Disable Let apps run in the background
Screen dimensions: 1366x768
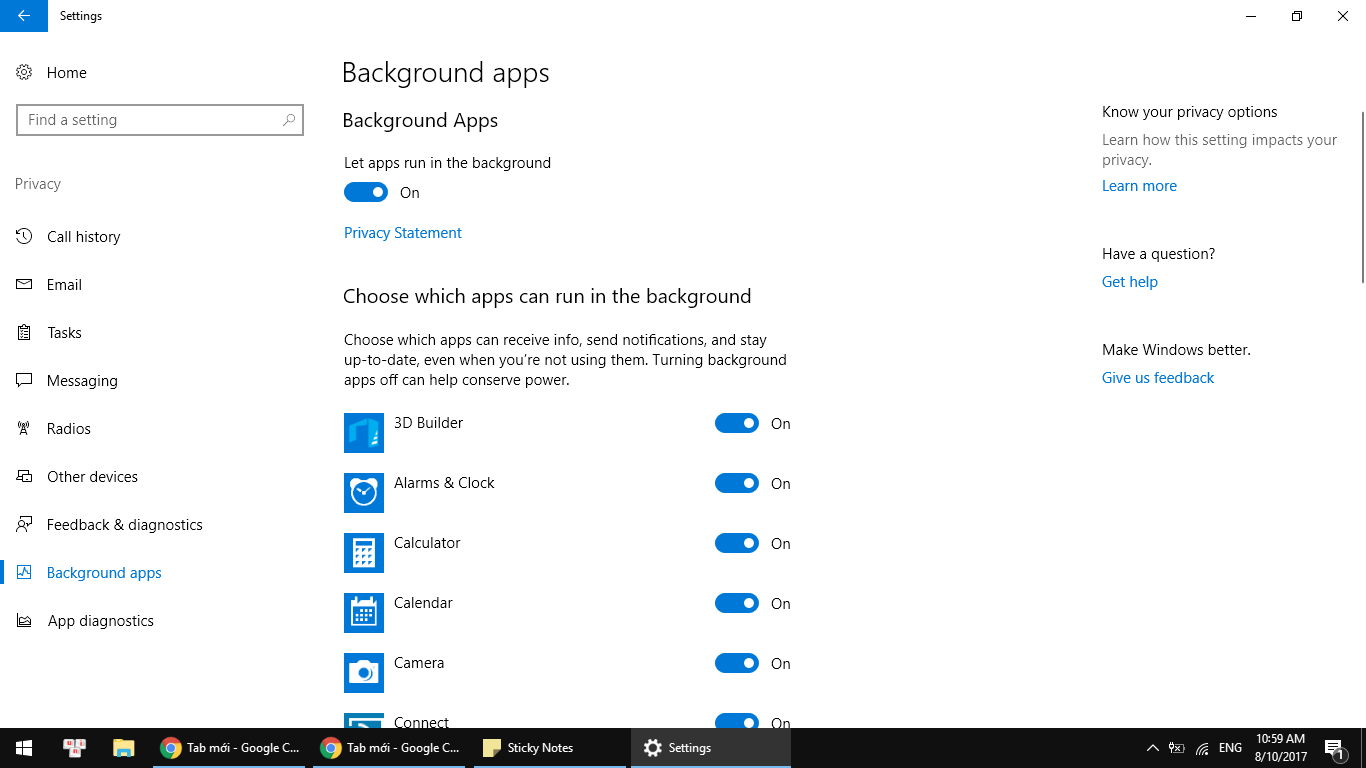pyautogui.click(x=366, y=192)
